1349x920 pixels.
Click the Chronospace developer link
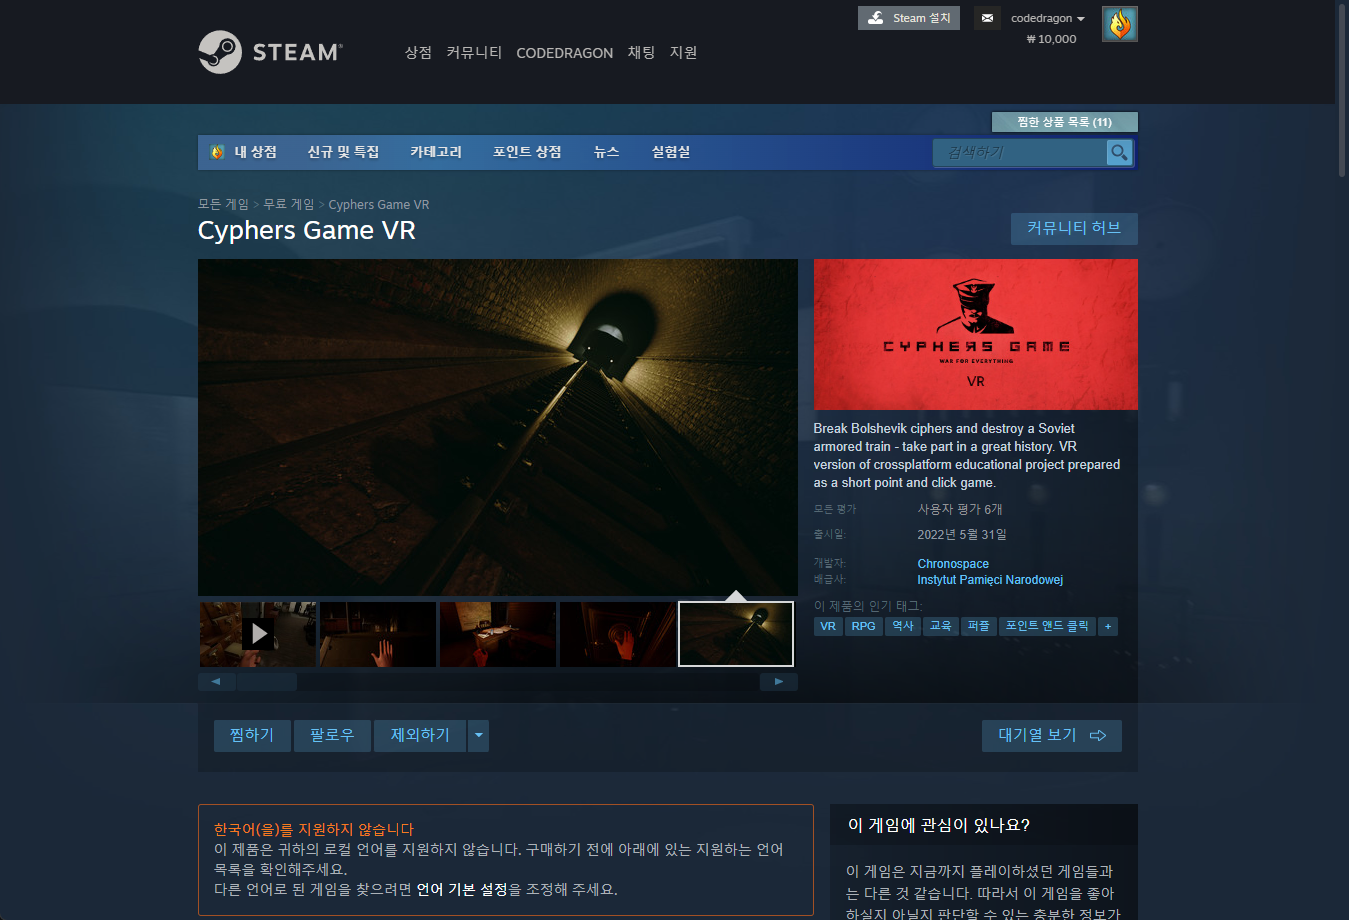pyautogui.click(x=953, y=564)
